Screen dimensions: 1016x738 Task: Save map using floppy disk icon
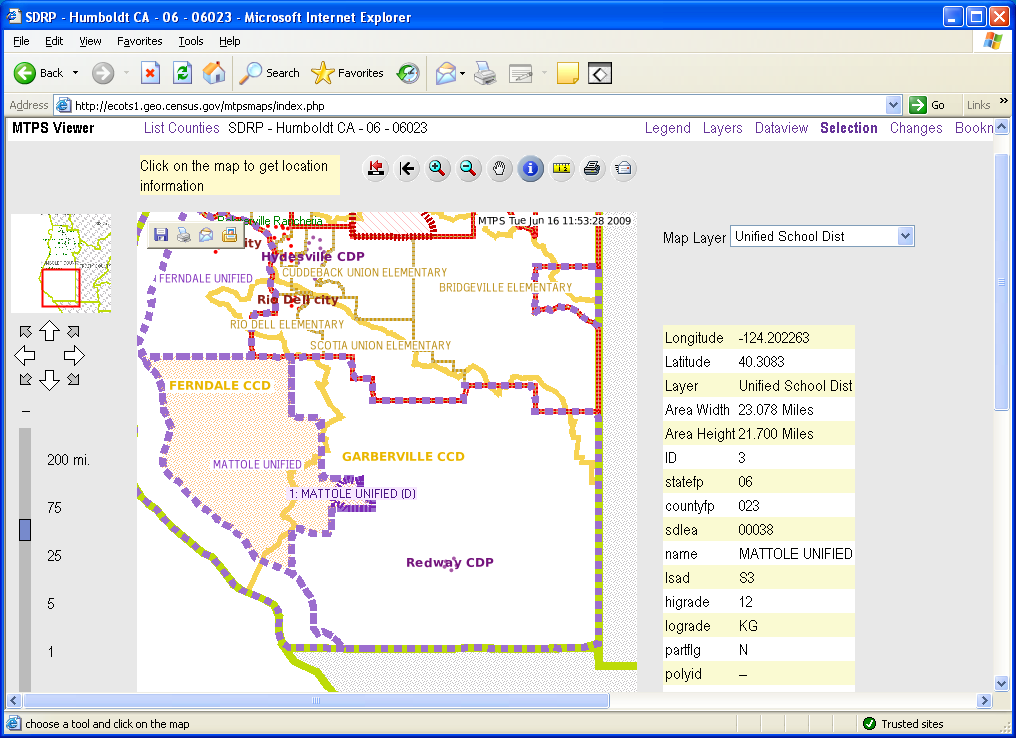pyautogui.click(x=161, y=235)
